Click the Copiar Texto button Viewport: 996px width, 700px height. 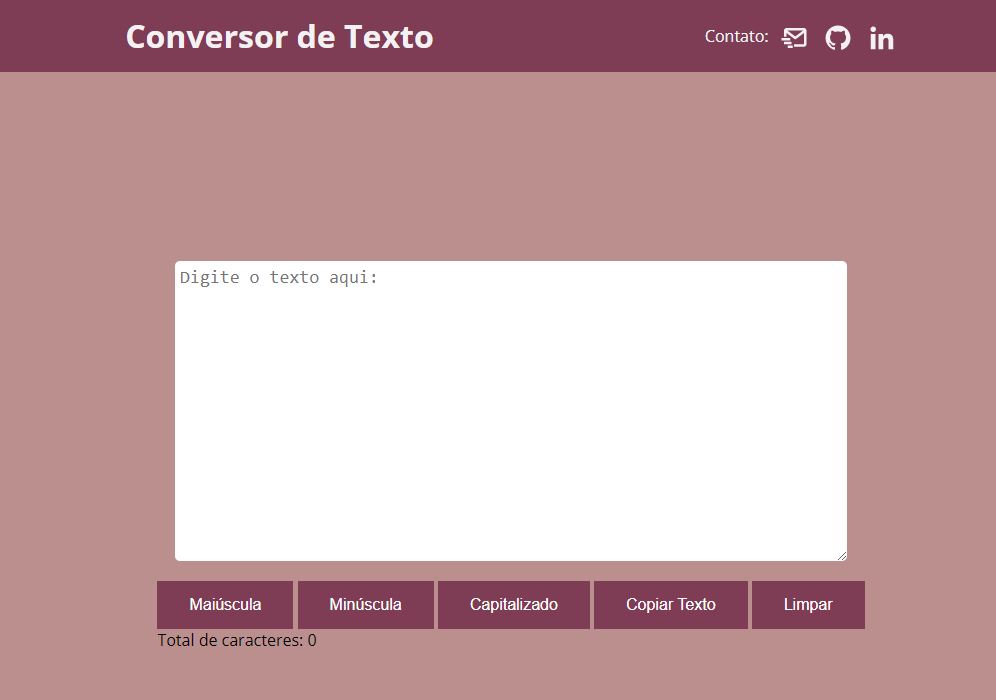point(671,605)
